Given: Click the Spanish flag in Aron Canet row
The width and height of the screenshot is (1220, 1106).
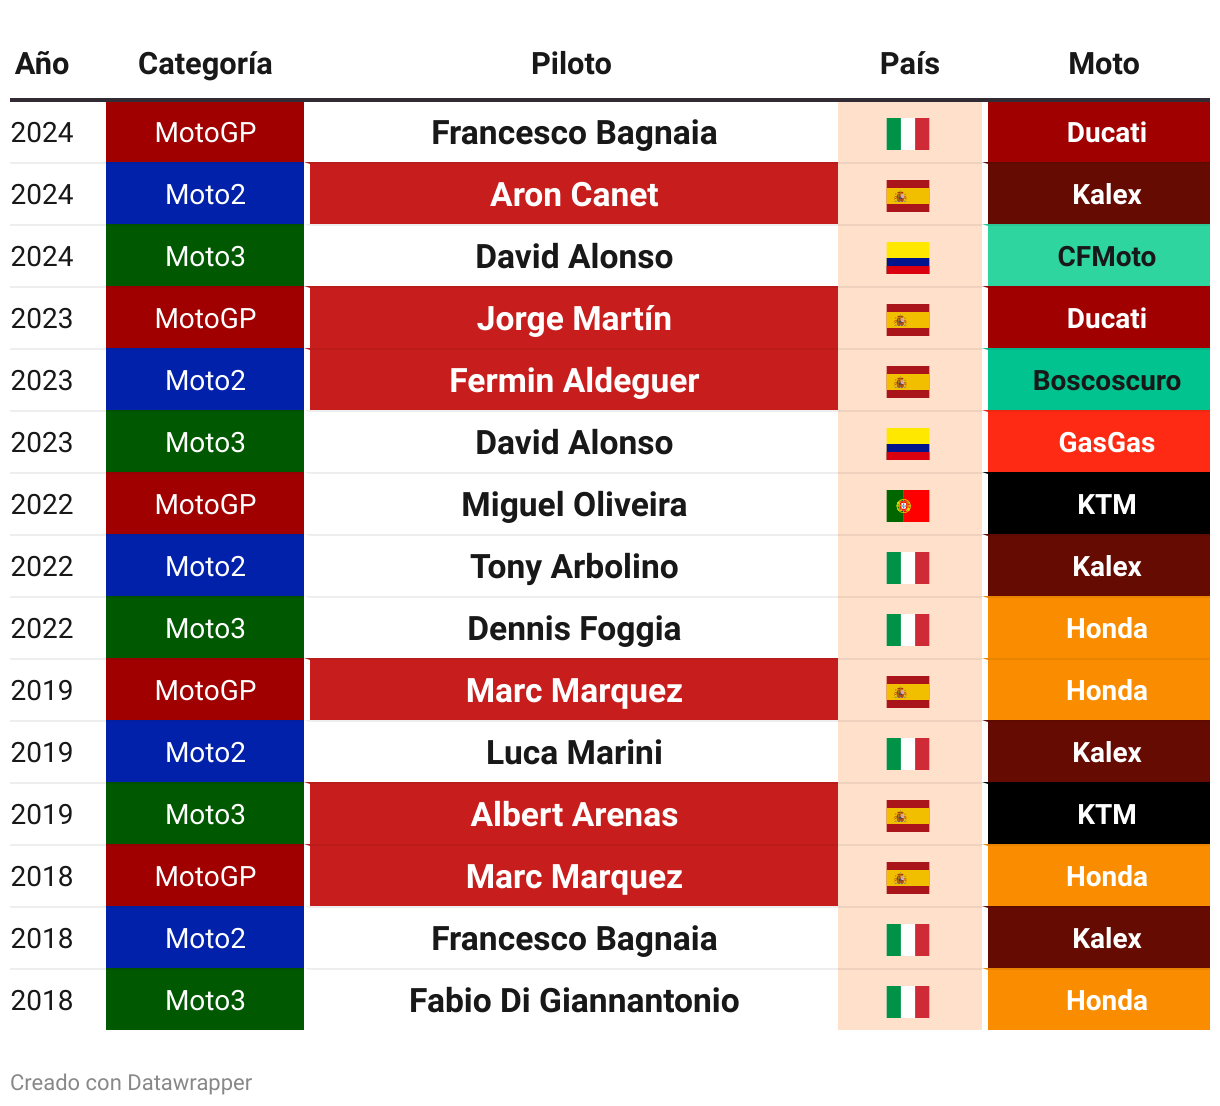Looking at the screenshot, I should click(x=908, y=195).
